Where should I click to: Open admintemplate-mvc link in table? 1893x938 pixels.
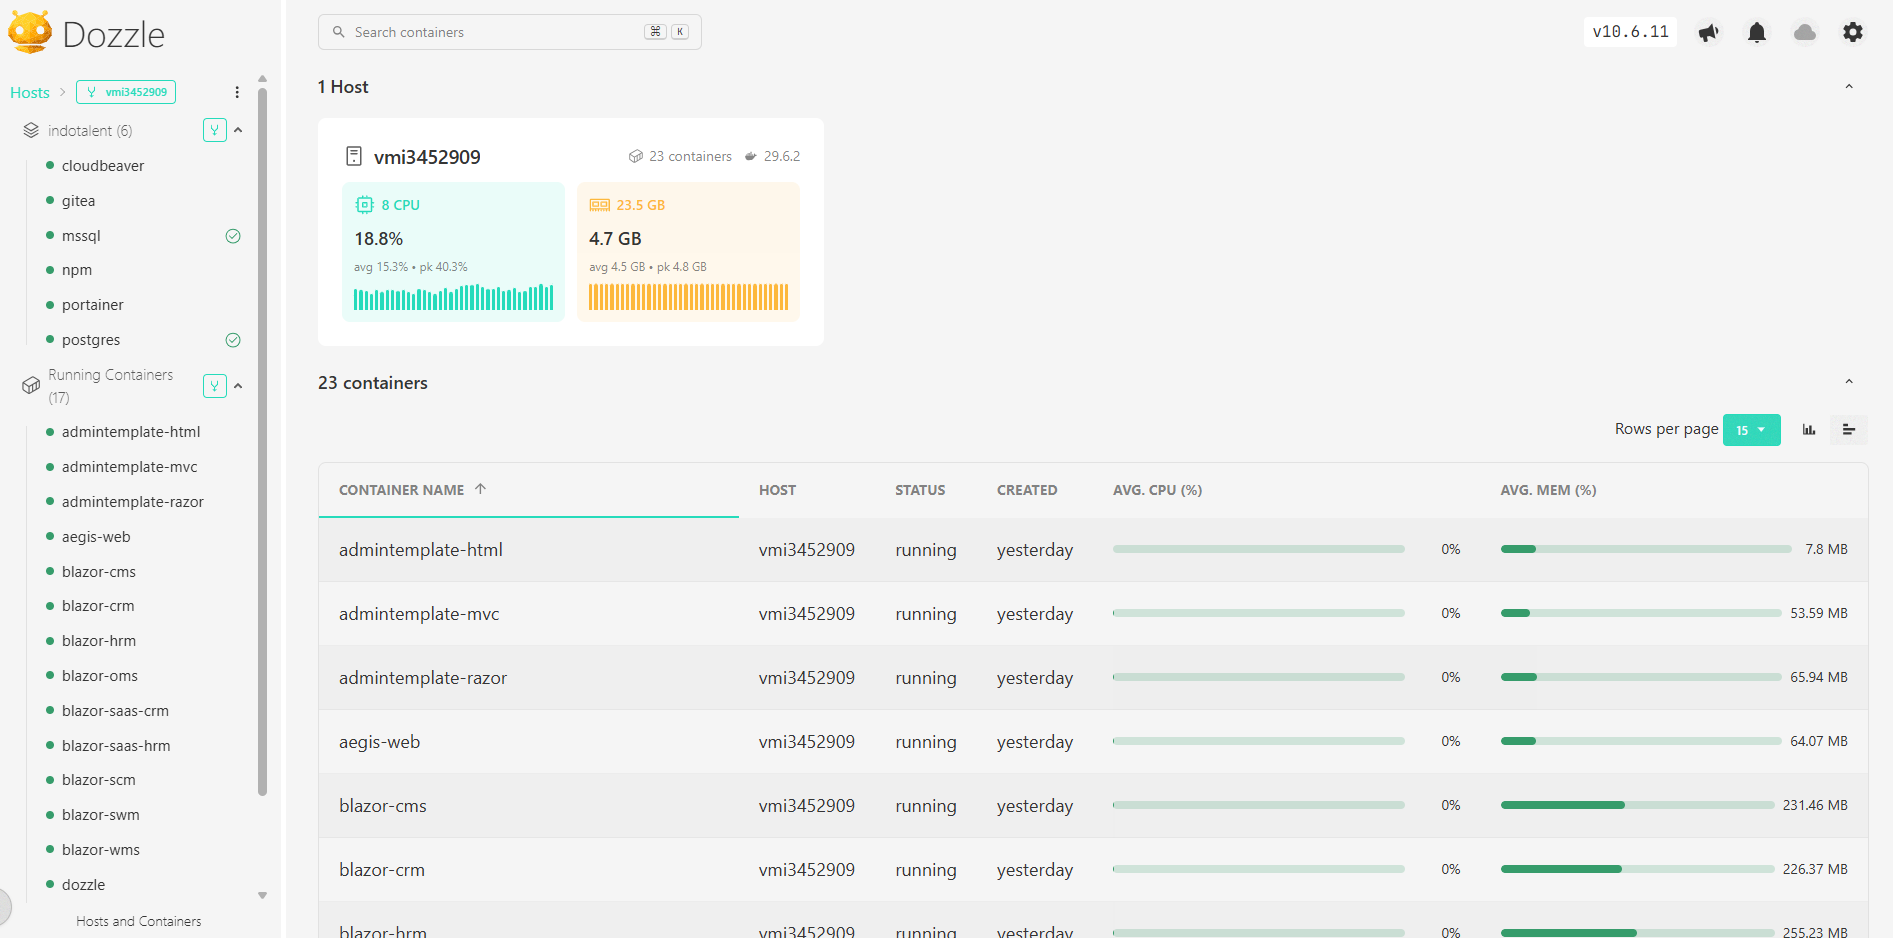[419, 614]
